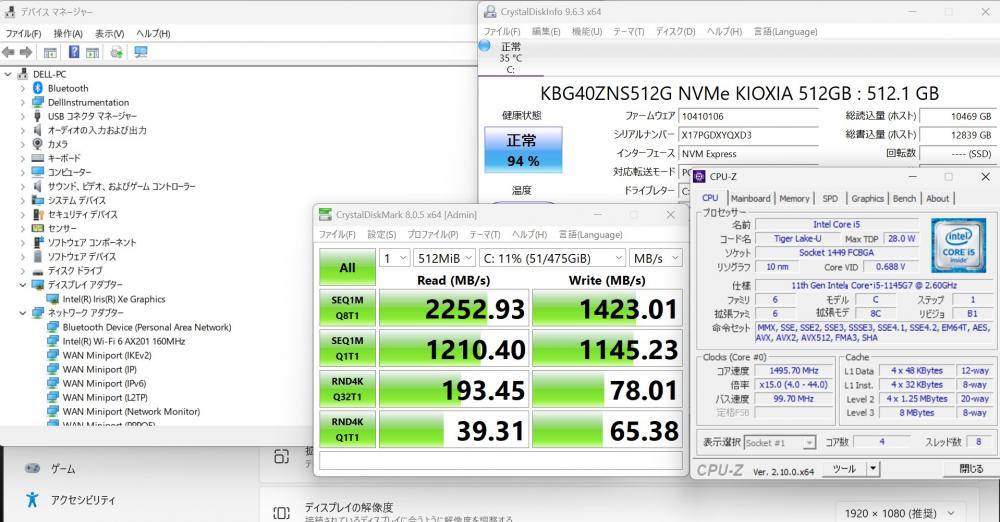Image resolution: width=1000 pixels, height=522 pixels.
Task: Open help via the blue question mark icon
Action: [74, 52]
